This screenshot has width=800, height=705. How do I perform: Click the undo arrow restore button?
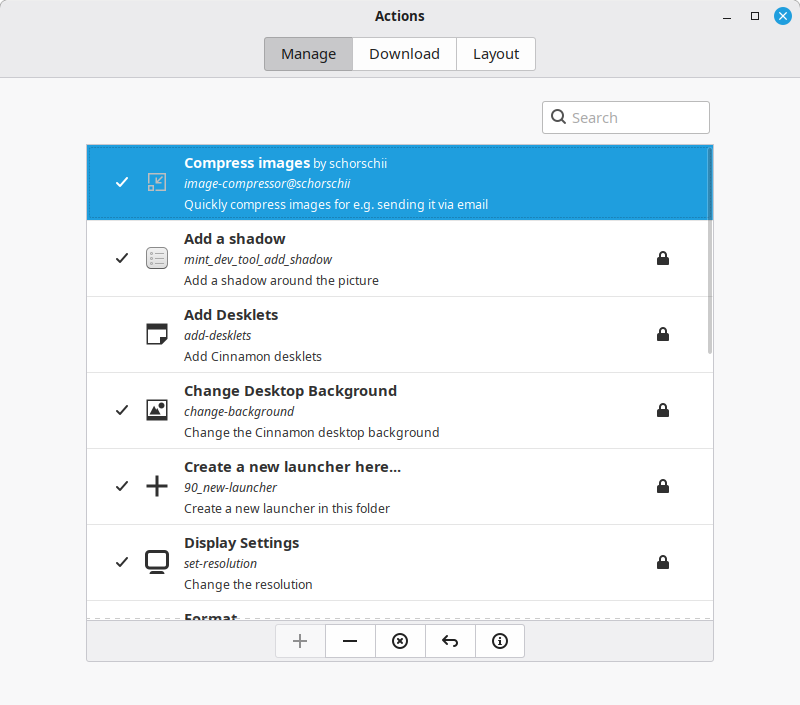tap(450, 641)
